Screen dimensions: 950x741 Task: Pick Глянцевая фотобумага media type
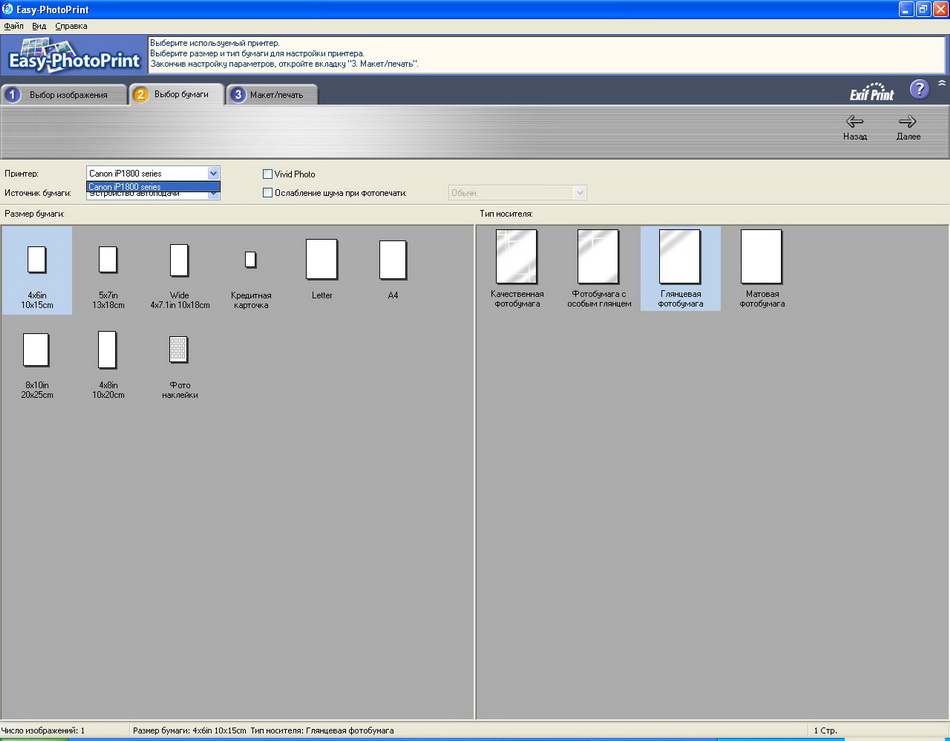(x=680, y=269)
